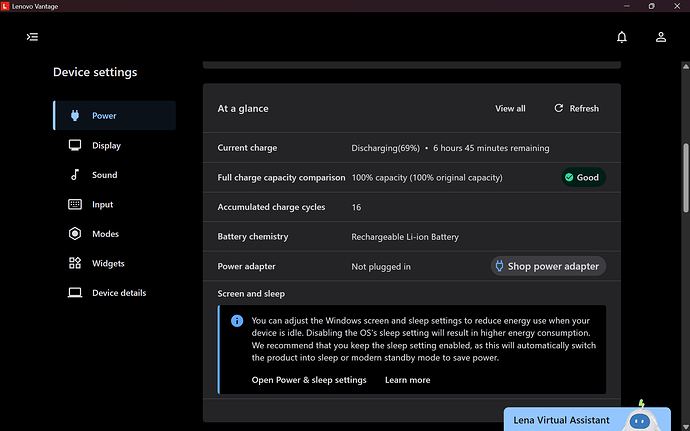Switch to the Widgets section
The image size is (690, 431).
click(108, 263)
